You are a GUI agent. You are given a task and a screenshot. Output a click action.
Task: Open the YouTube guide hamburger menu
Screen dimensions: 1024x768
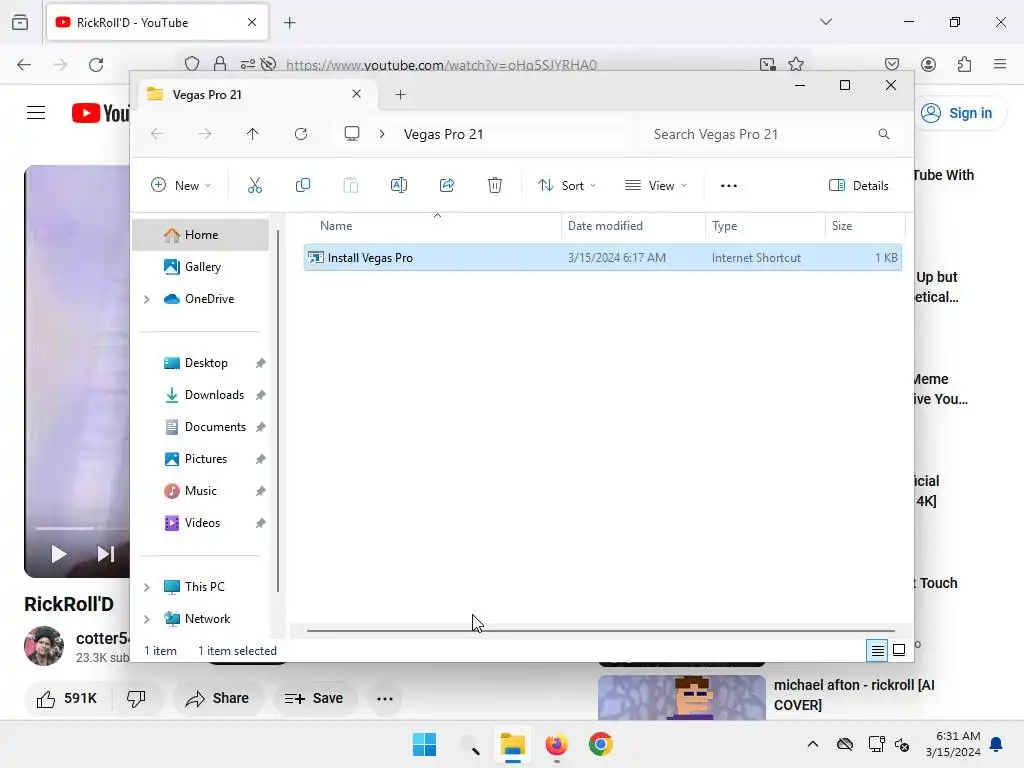point(36,113)
